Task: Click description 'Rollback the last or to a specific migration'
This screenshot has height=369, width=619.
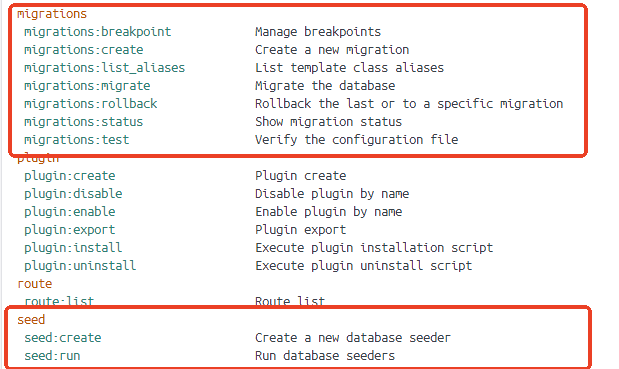Action: [x=409, y=104]
